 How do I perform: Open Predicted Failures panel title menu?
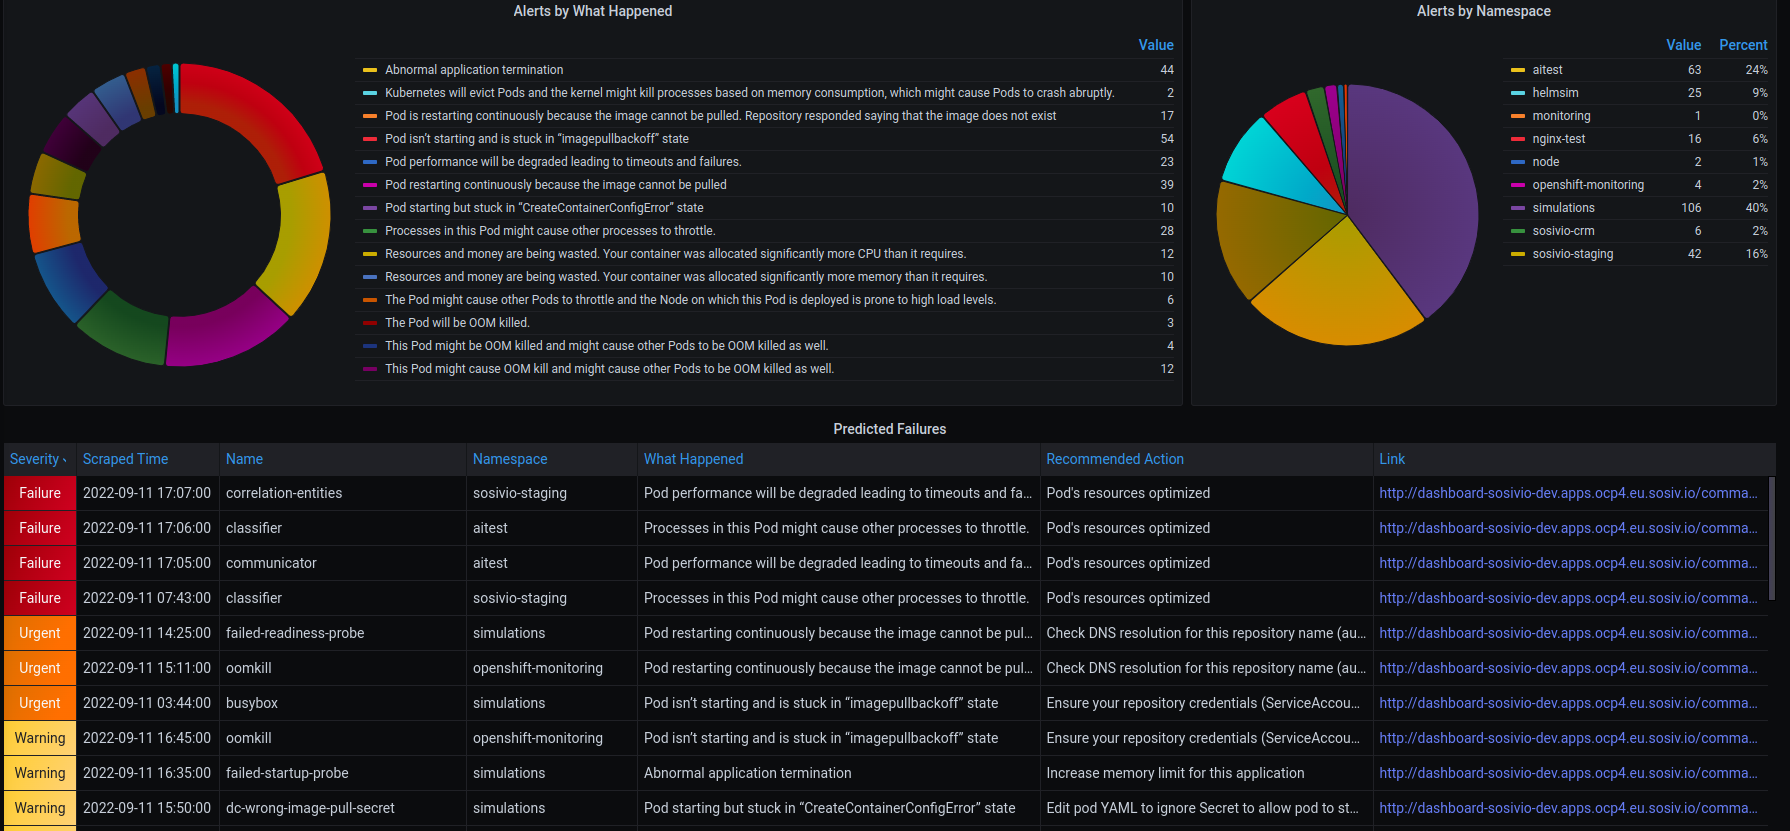[x=890, y=429]
